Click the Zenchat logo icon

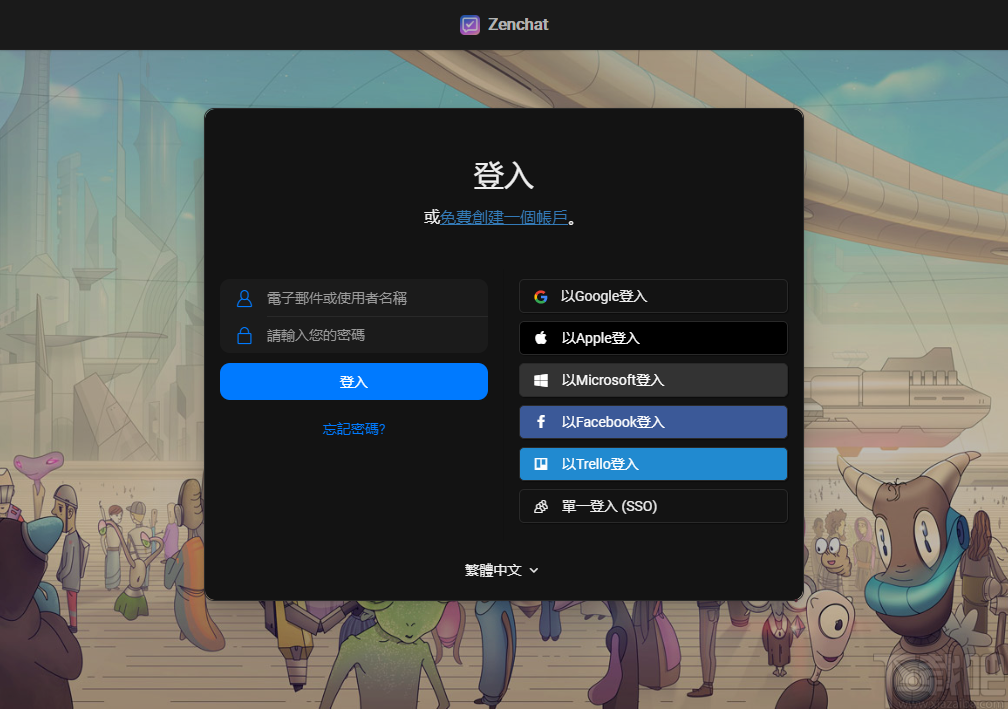coord(470,25)
